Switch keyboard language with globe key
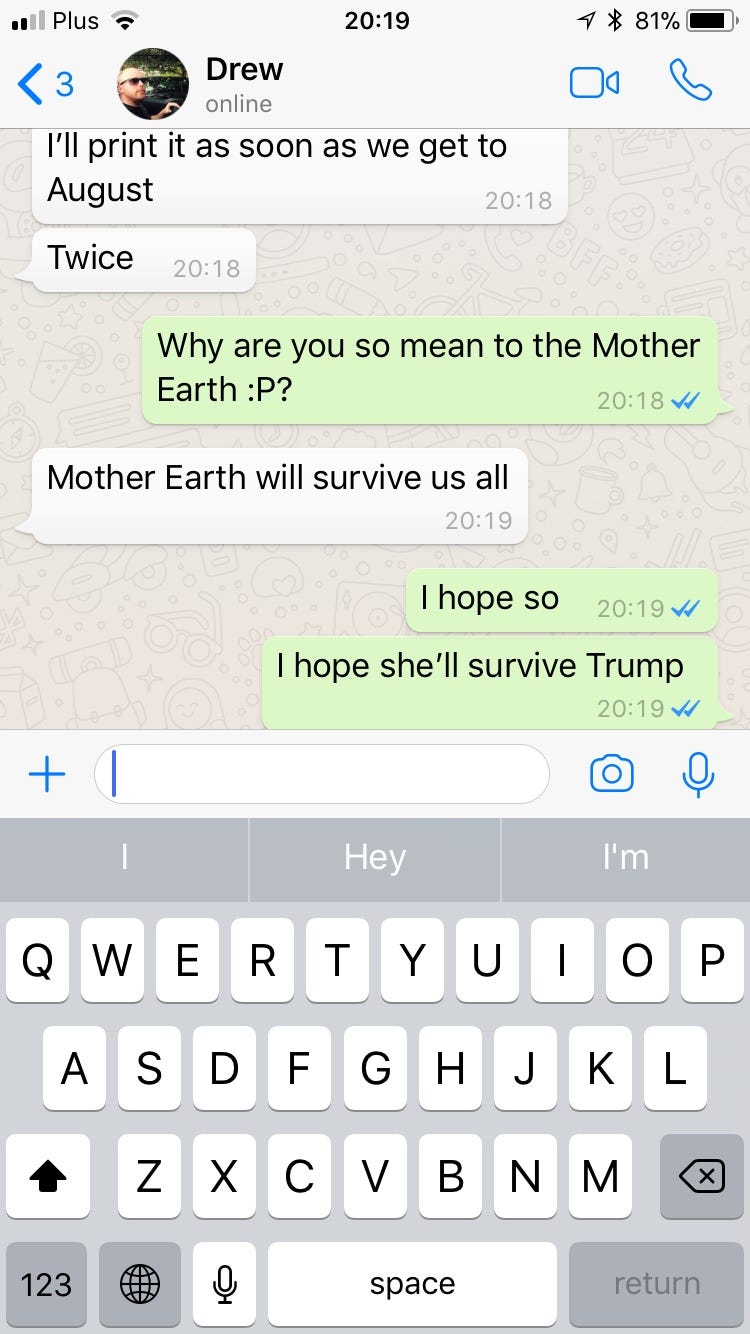Image resolution: width=750 pixels, height=1334 pixels. [140, 1284]
